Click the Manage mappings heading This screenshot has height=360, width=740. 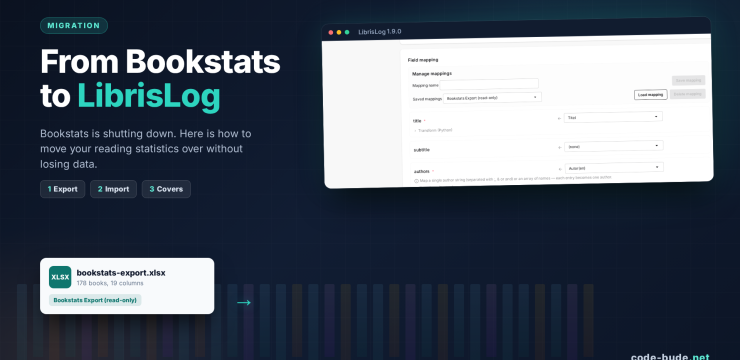[432, 74]
